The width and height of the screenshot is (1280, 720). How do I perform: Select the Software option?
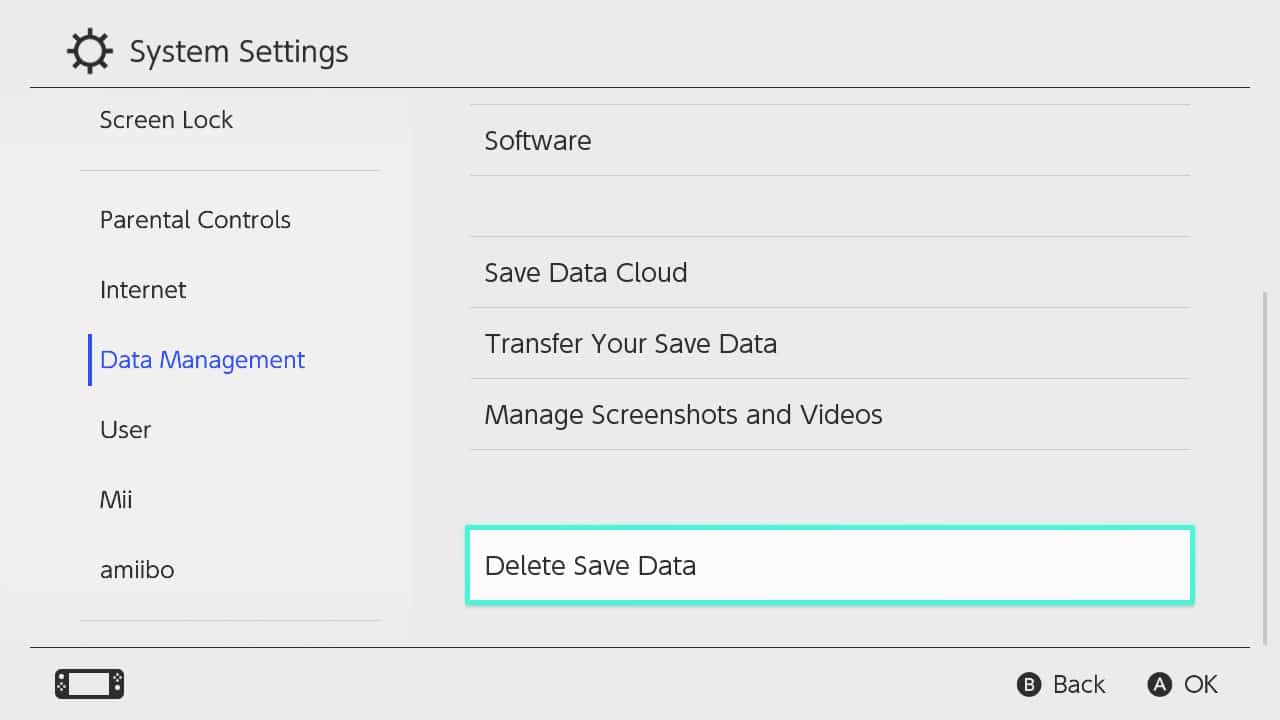pyautogui.click(x=830, y=140)
